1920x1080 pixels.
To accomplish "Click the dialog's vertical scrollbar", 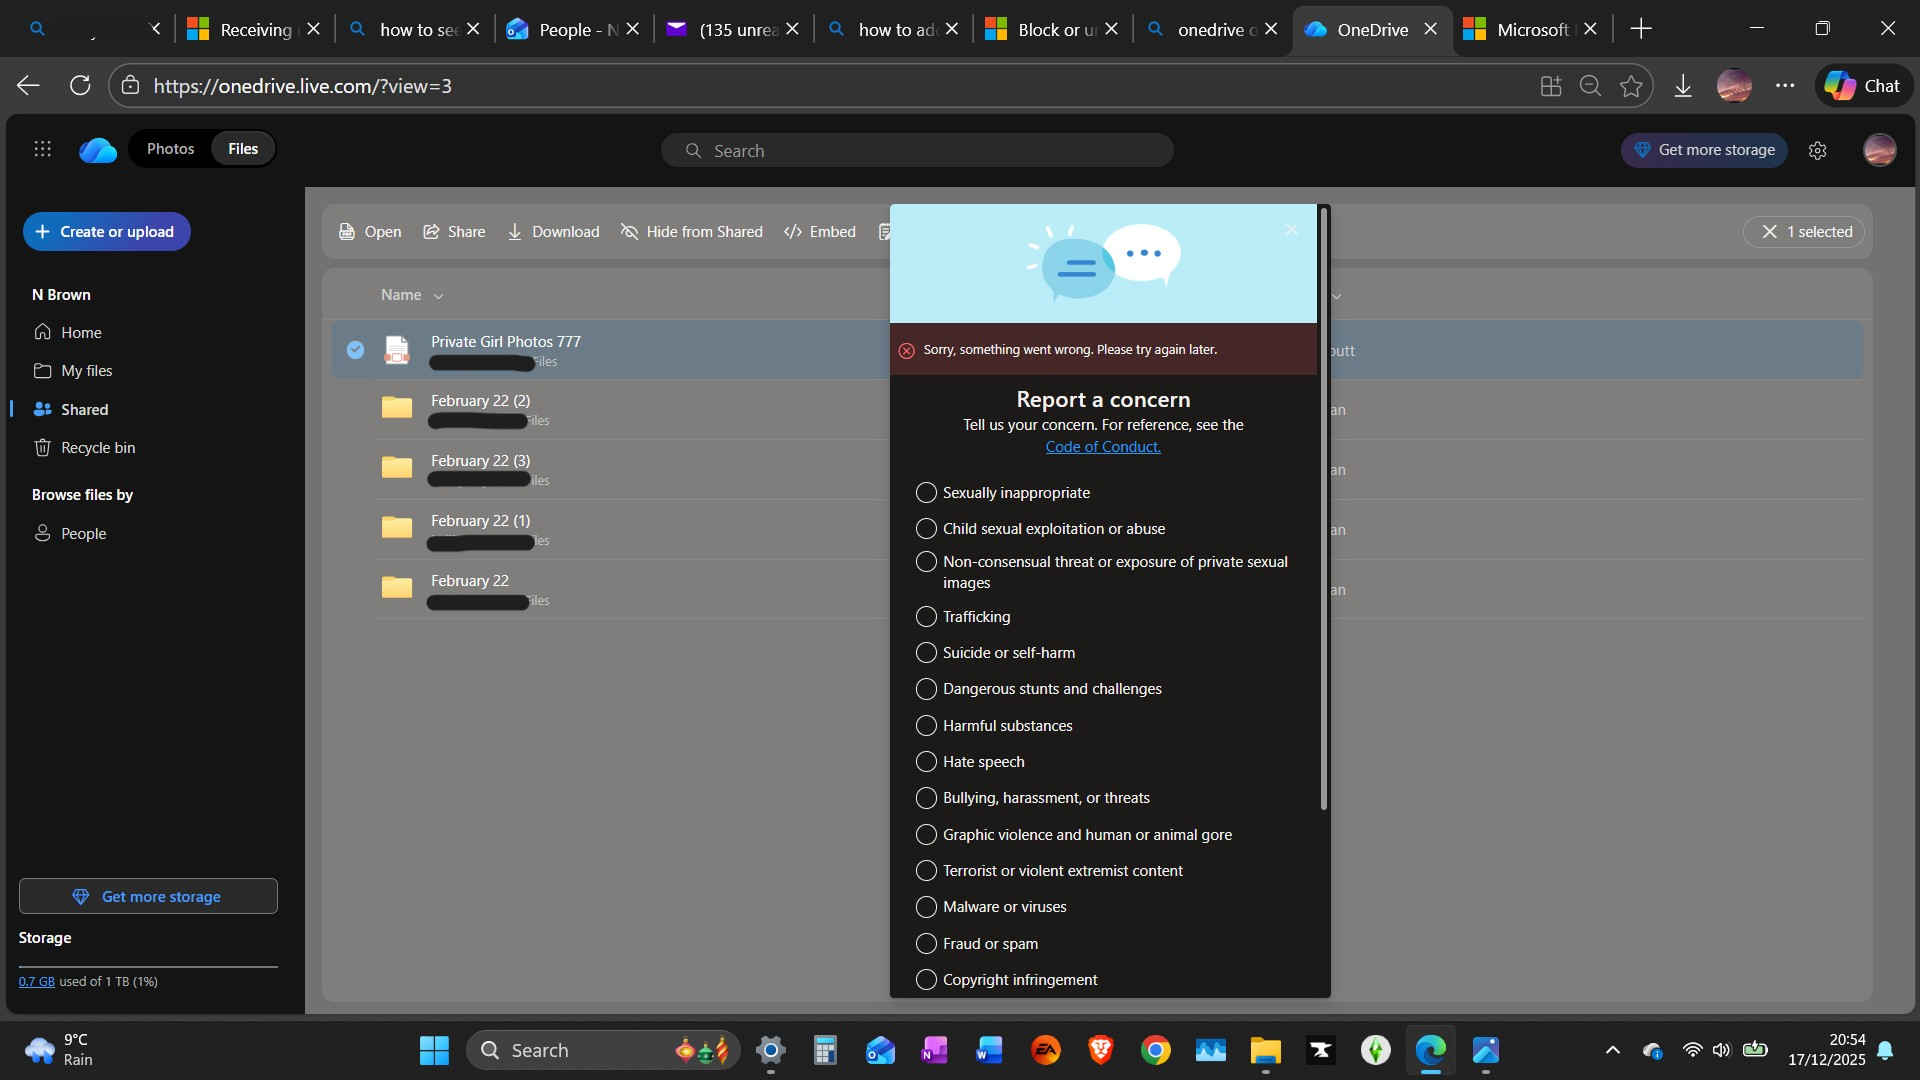I will [x=1323, y=510].
